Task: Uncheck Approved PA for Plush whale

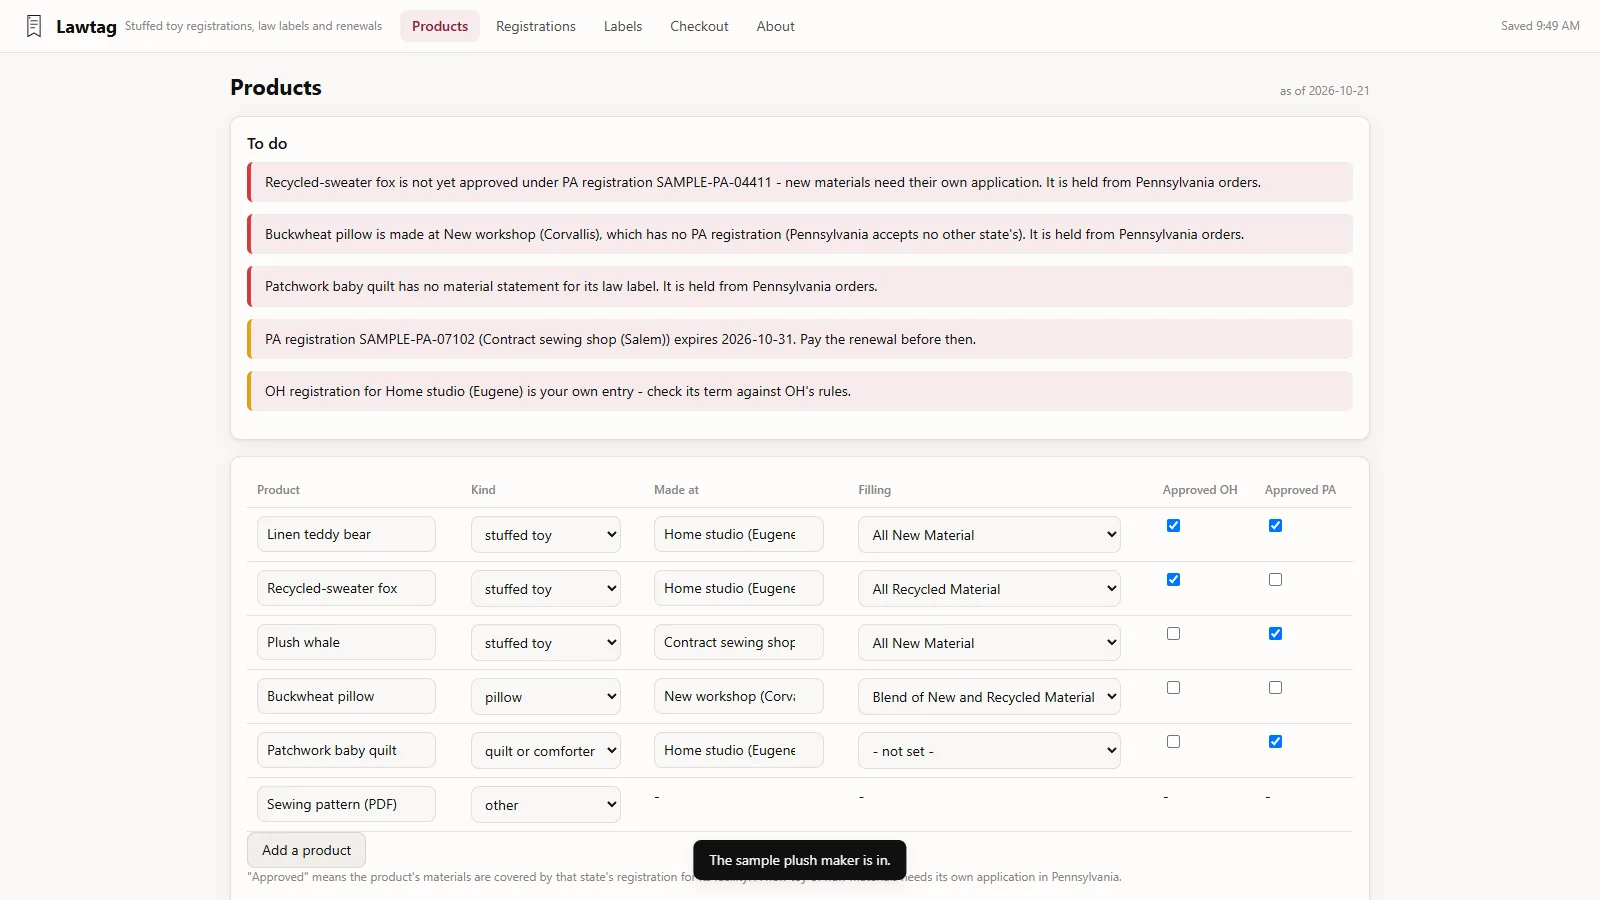Action: click(1275, 634)
